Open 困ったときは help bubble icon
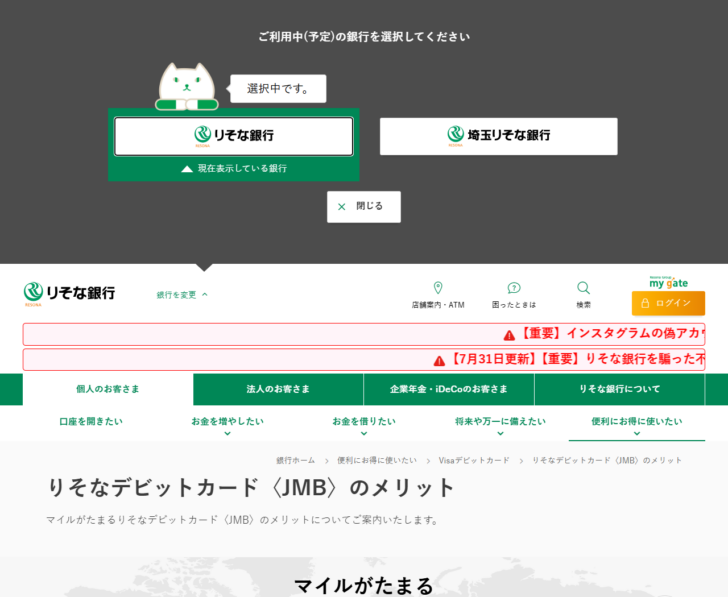The image size is (728, 597). 514,288
